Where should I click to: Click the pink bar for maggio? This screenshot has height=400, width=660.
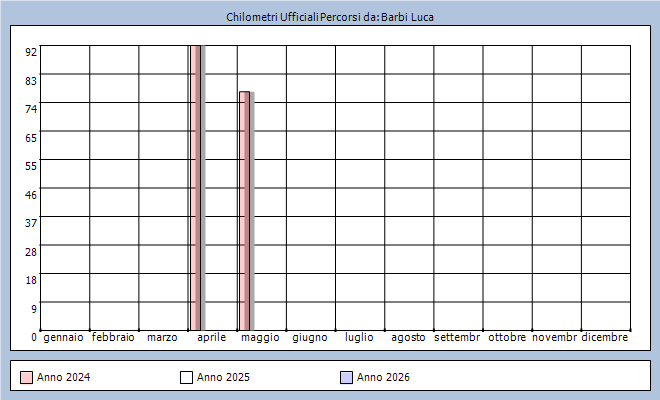point(244,210)
